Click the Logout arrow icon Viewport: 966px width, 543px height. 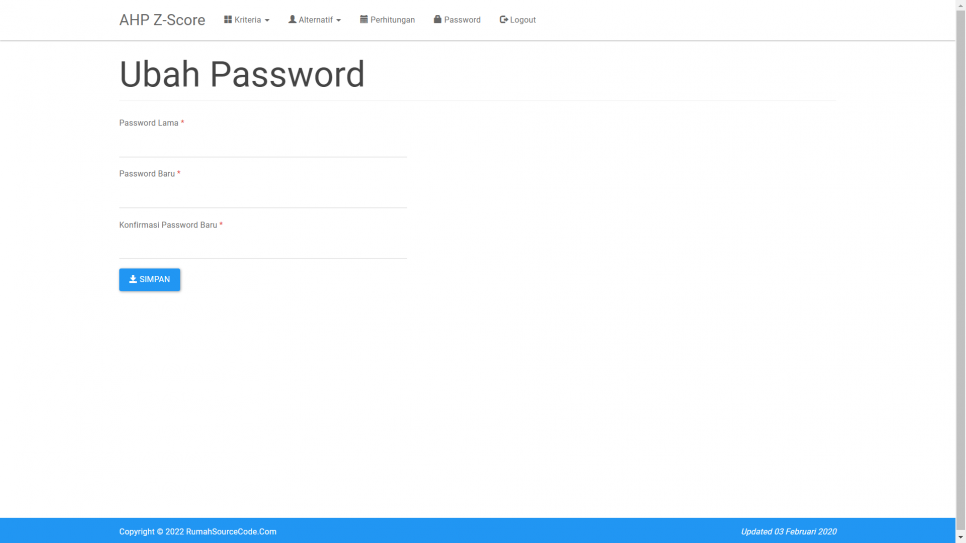(x=503, y=20)
